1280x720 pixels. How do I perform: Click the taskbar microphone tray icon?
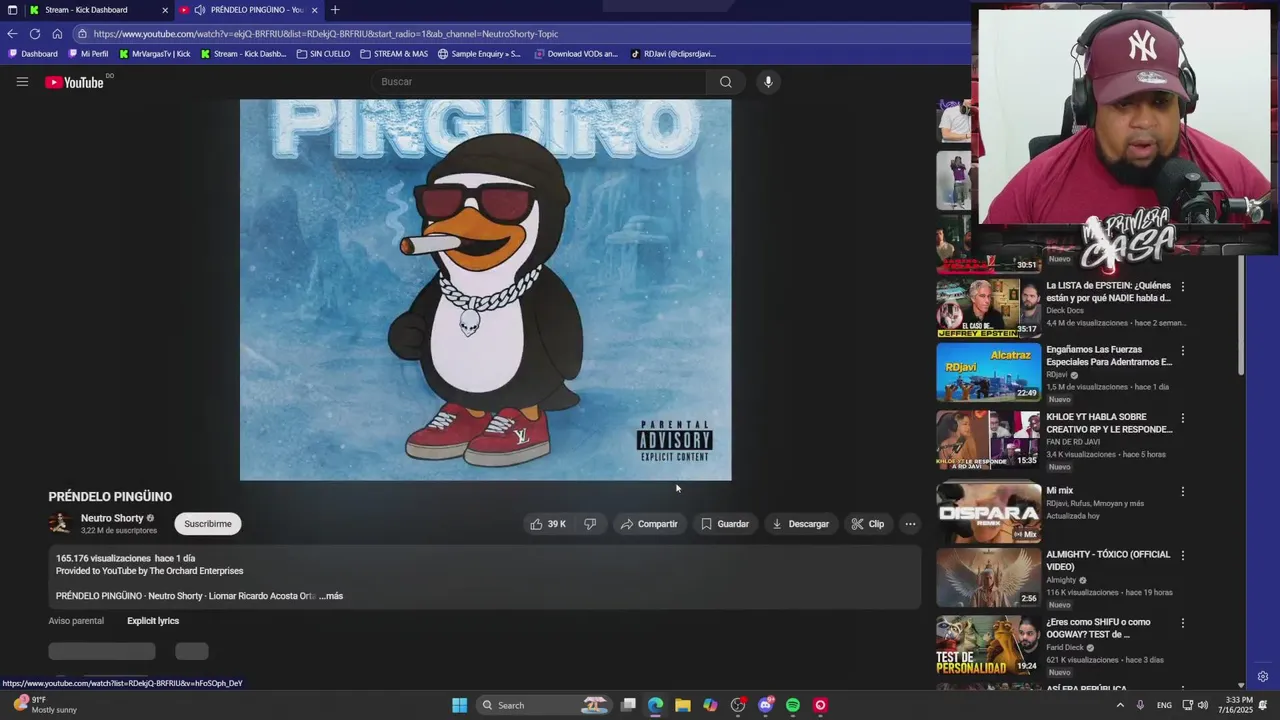pyautogui.click(x=1140, y=705)
